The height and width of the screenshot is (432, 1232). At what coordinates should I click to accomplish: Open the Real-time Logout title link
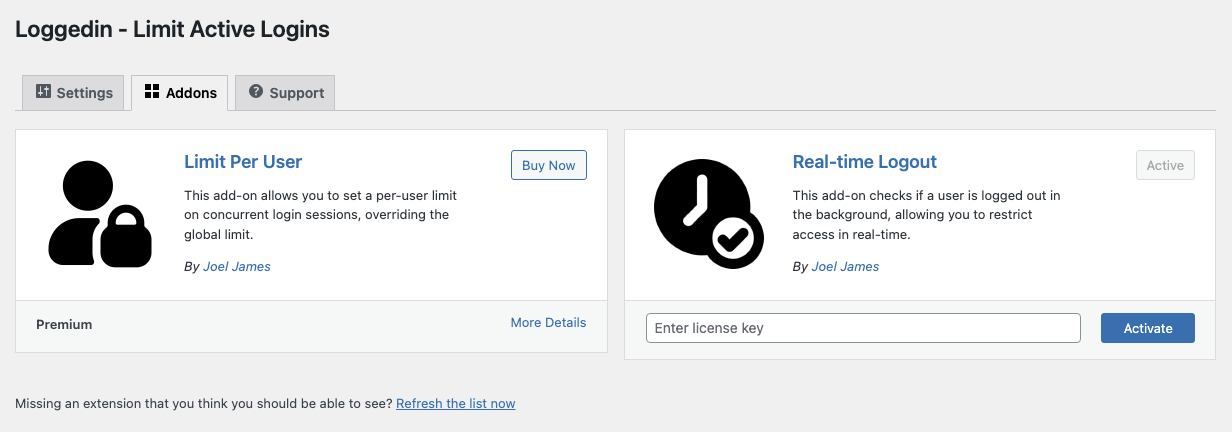[x=864, y=162]
